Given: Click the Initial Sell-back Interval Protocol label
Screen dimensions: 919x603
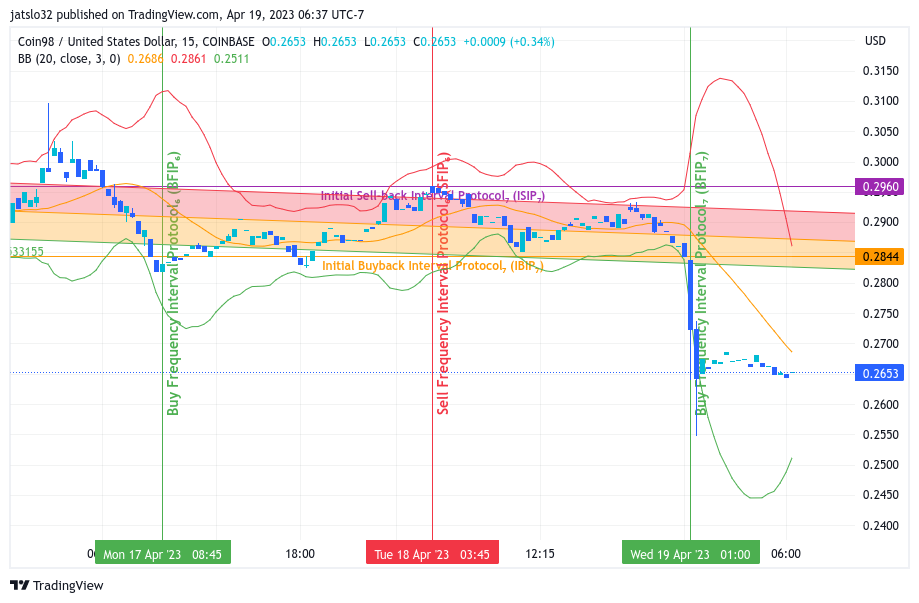Looking at the screenshot, I should coord(433,196).
